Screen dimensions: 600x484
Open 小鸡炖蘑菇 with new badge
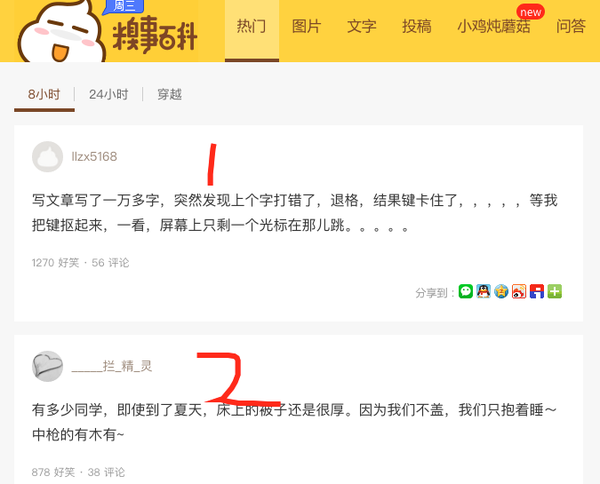click(x=494, y=27)
